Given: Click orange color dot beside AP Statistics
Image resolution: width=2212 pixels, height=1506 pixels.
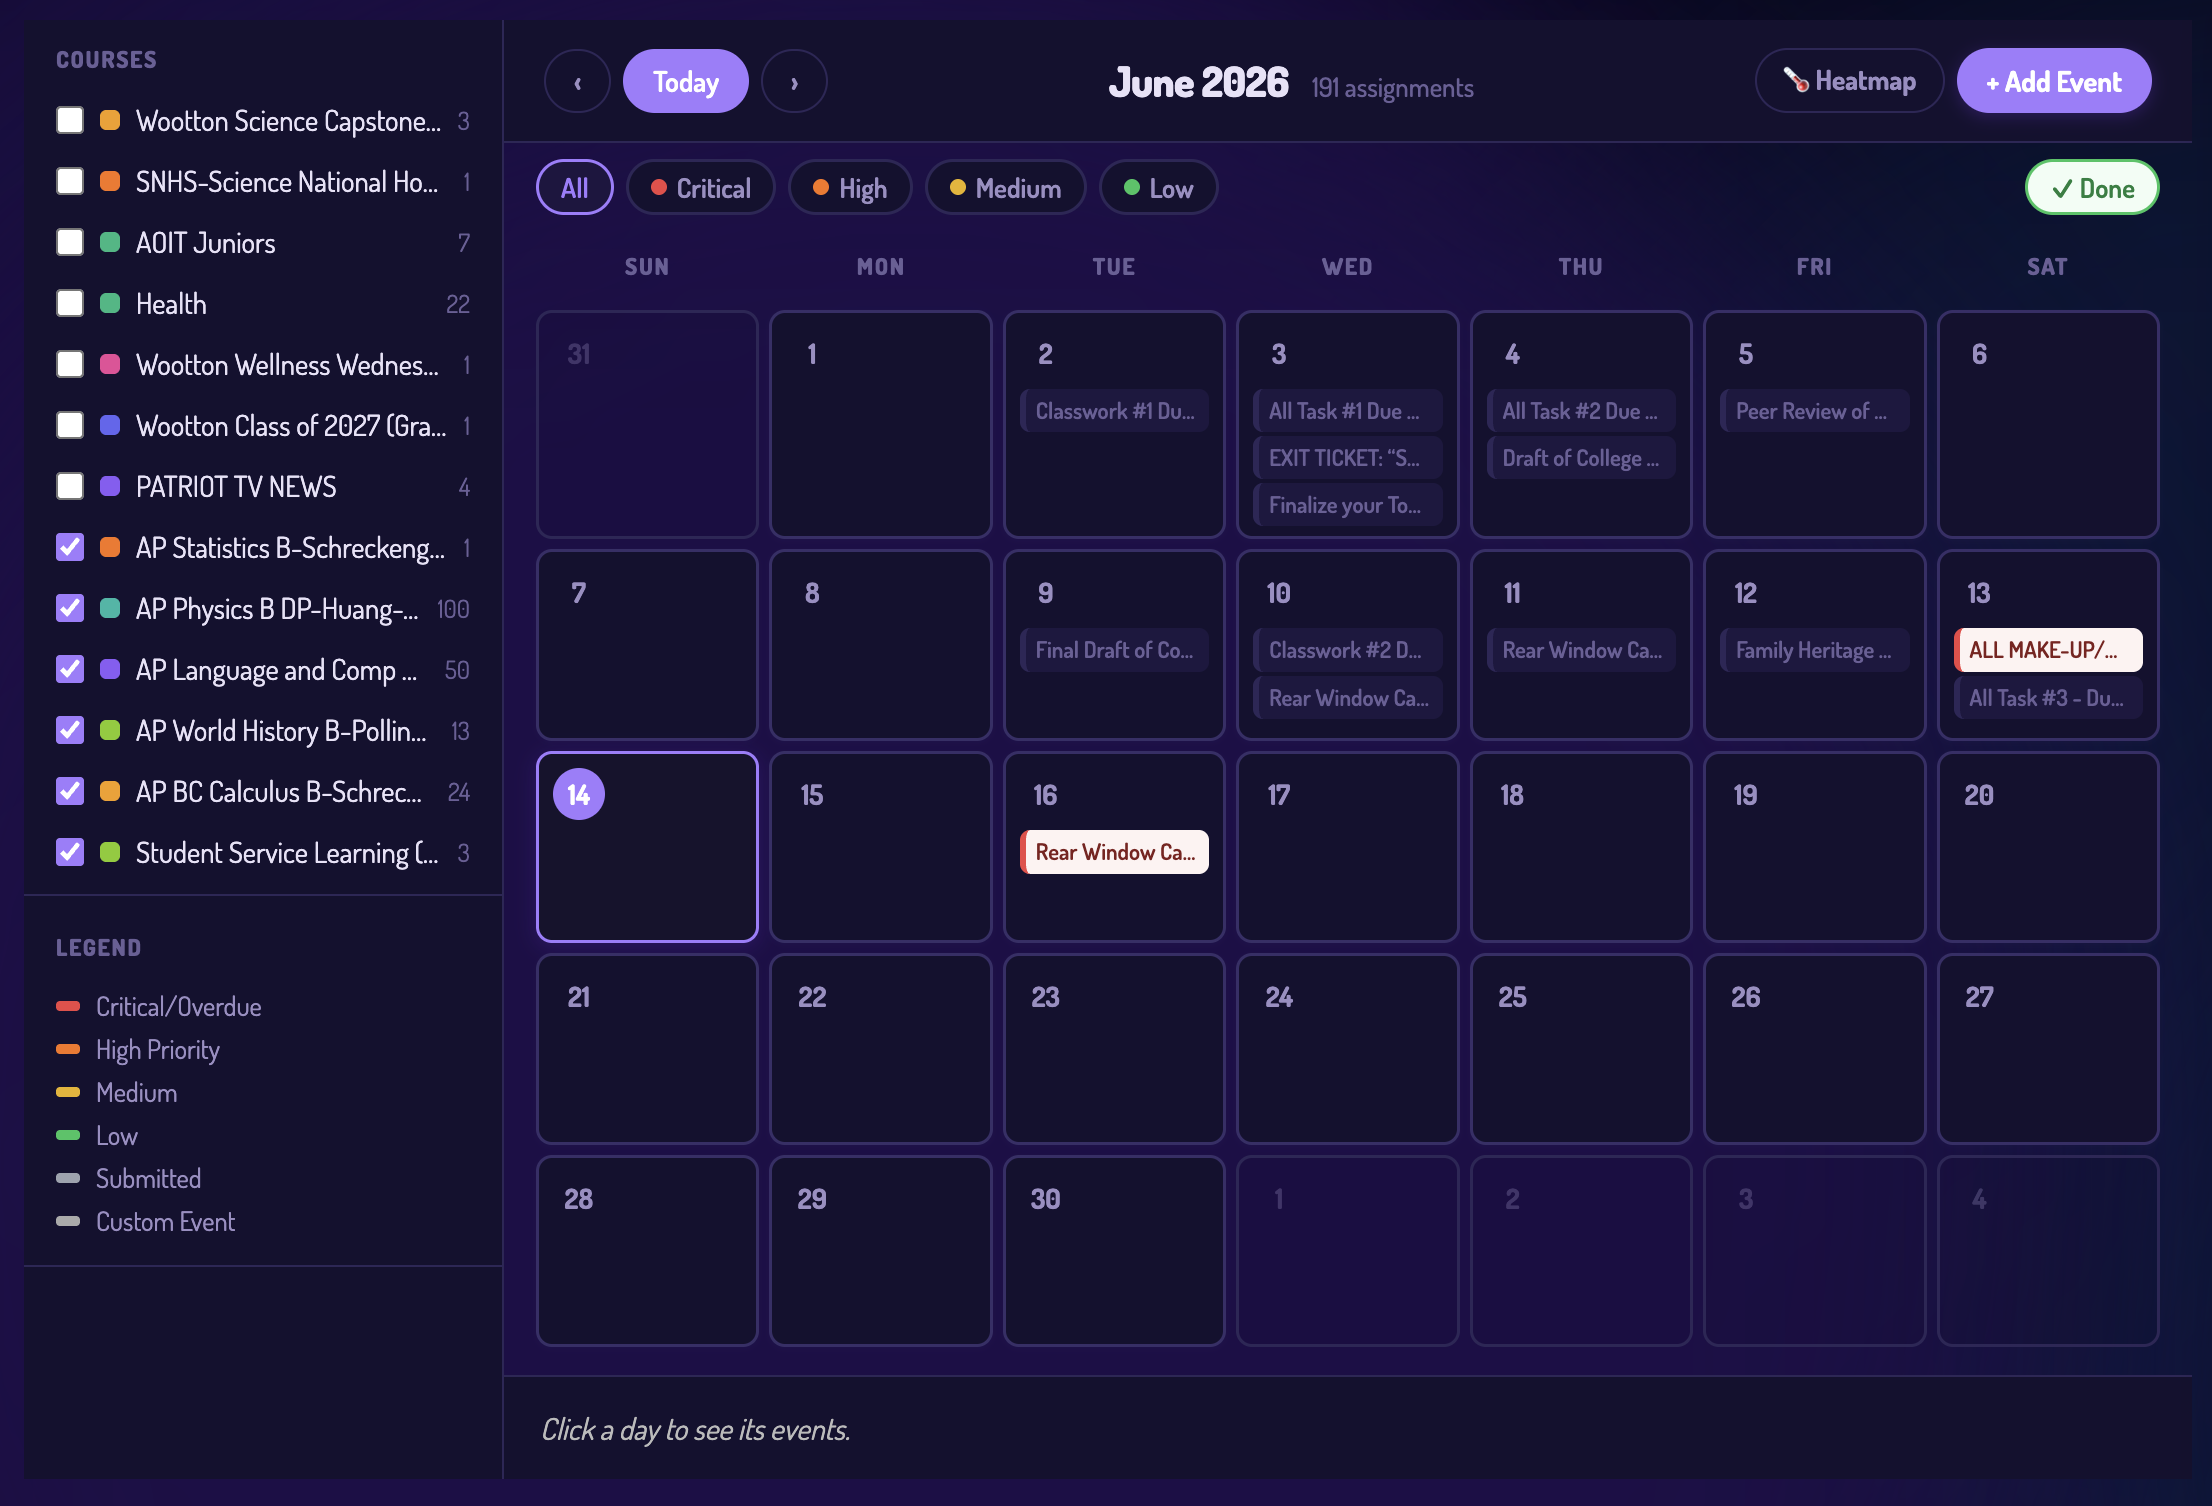Looking at the screenshot, I should 110,548.
